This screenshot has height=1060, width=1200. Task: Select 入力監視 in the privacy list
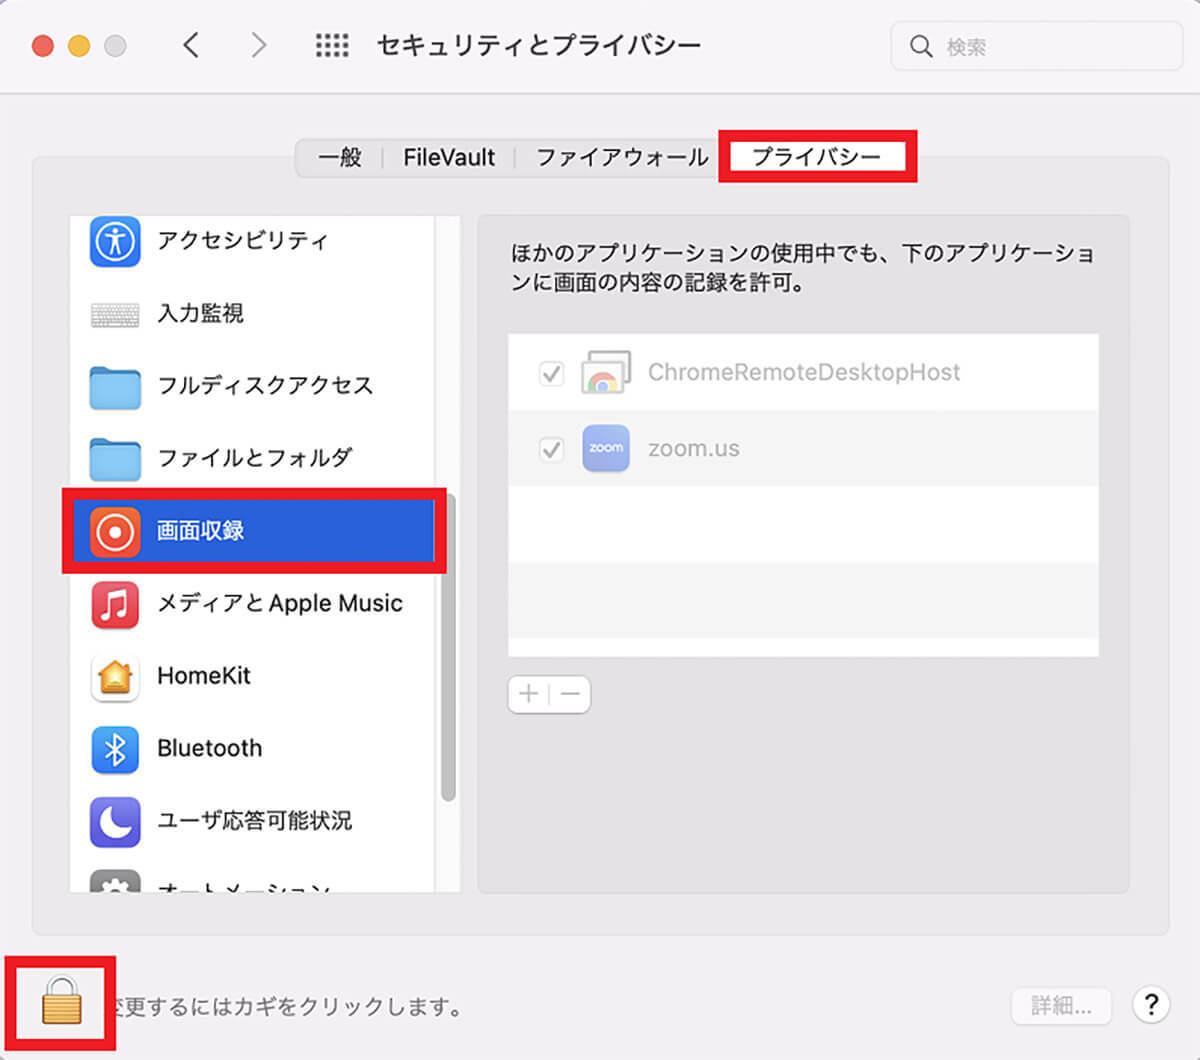pyautogui.click(x=201, y=314)
